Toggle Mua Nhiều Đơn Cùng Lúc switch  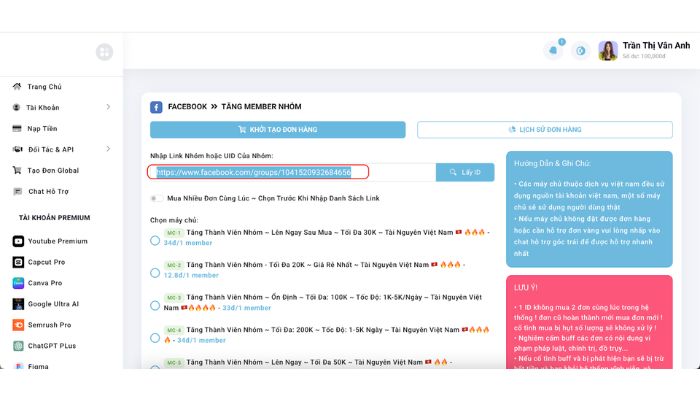coord(156,198)
